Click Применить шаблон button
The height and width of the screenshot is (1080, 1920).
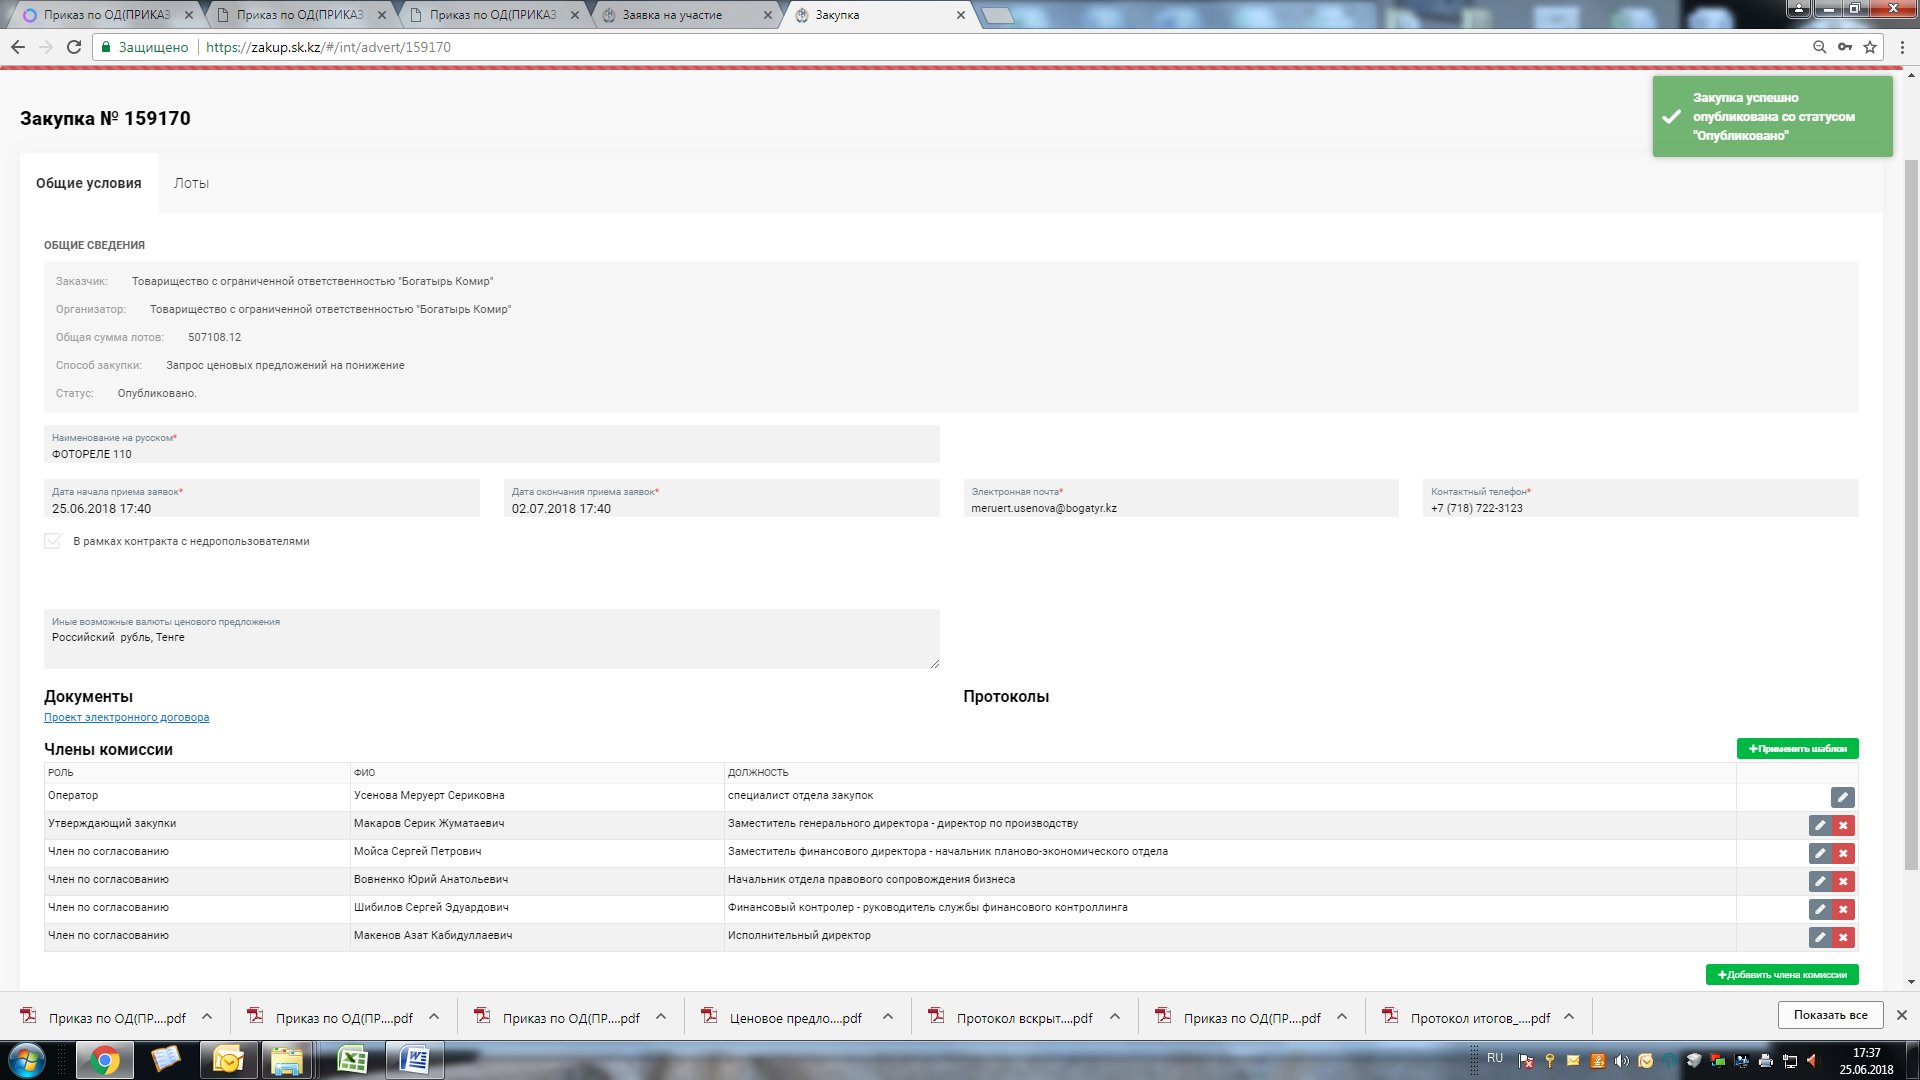point(1797,748)
